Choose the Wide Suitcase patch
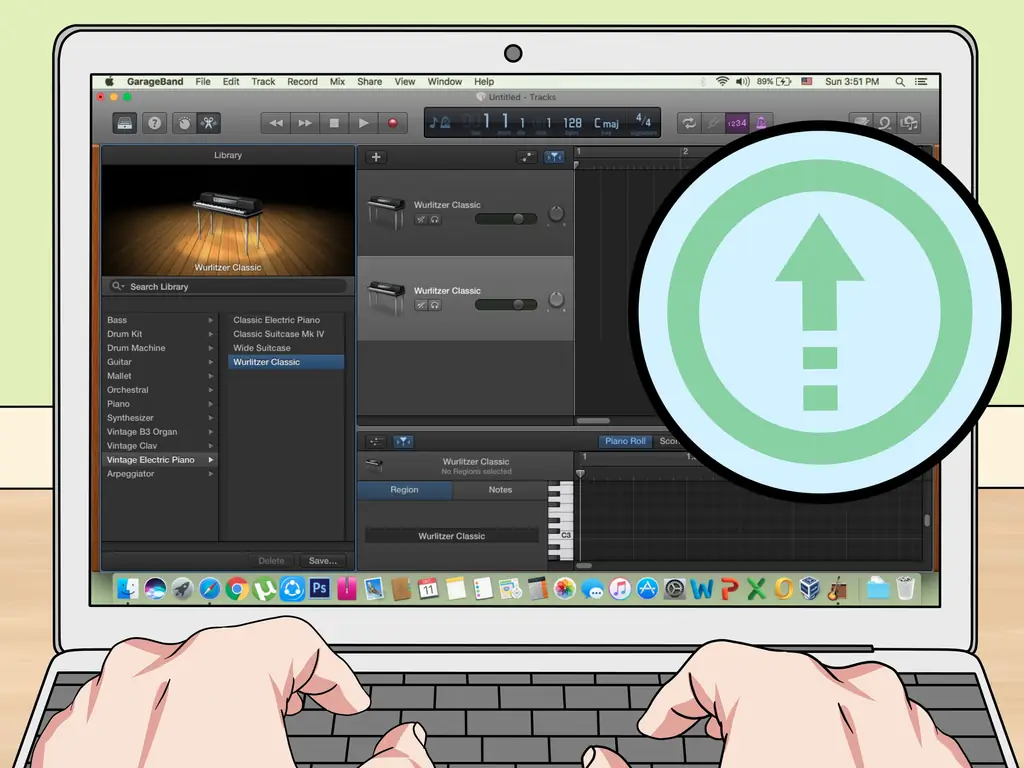 [286, 348]
